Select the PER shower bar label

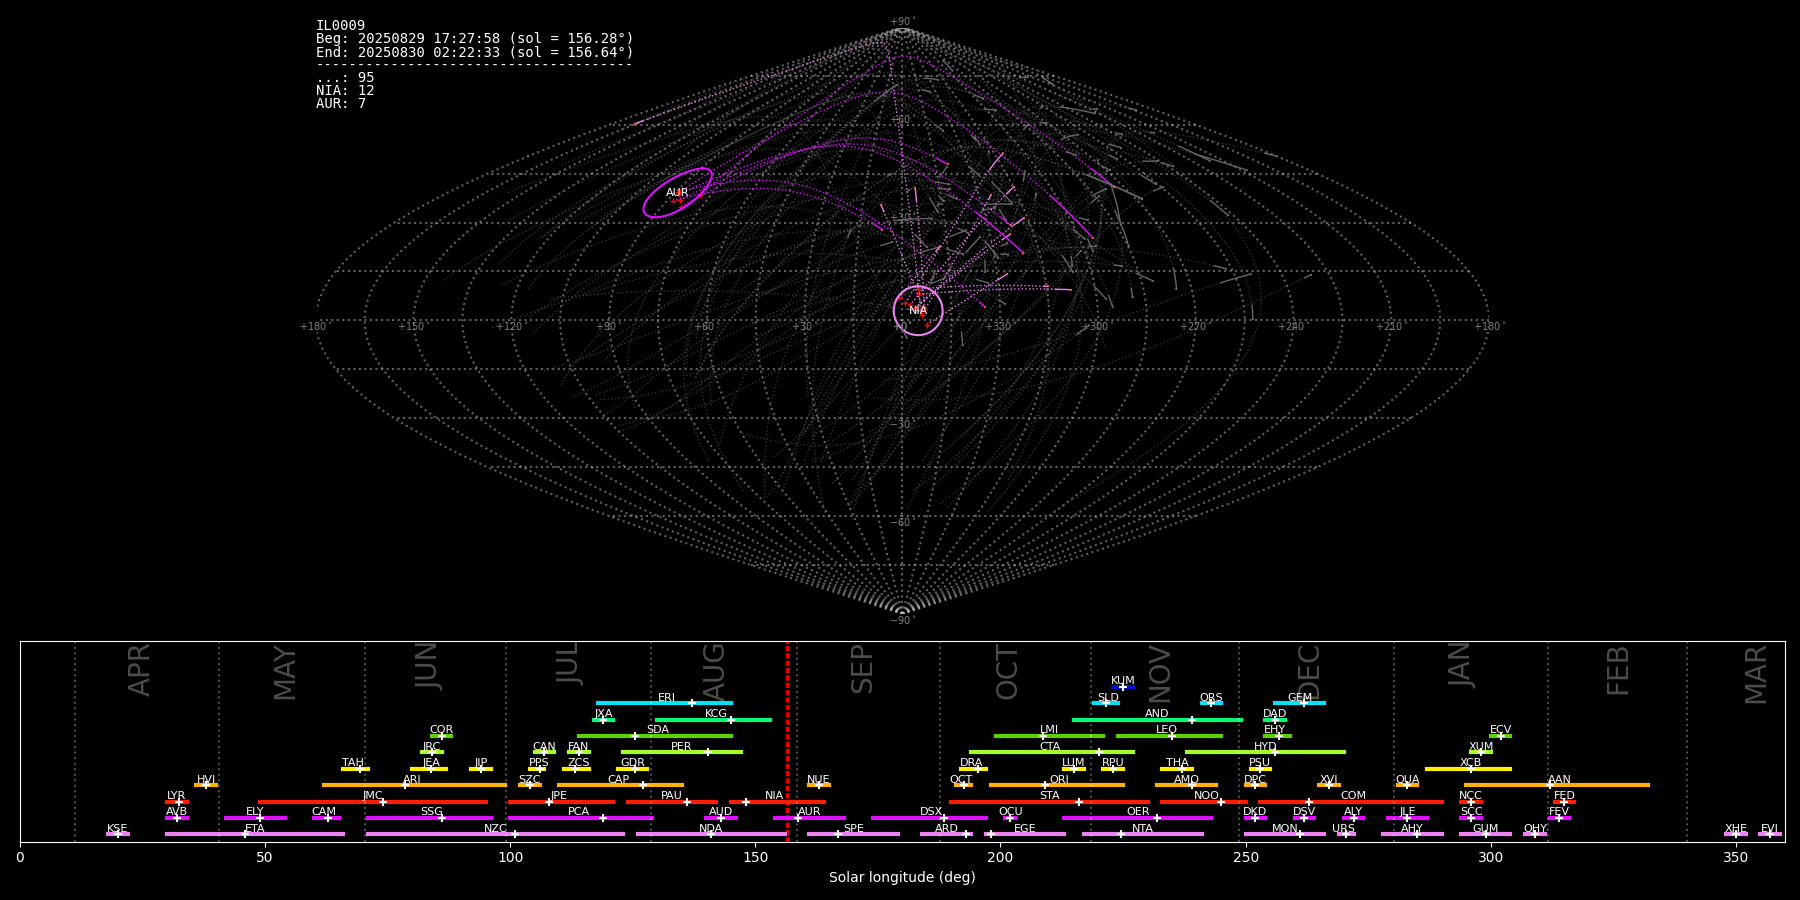coord(681,747)
